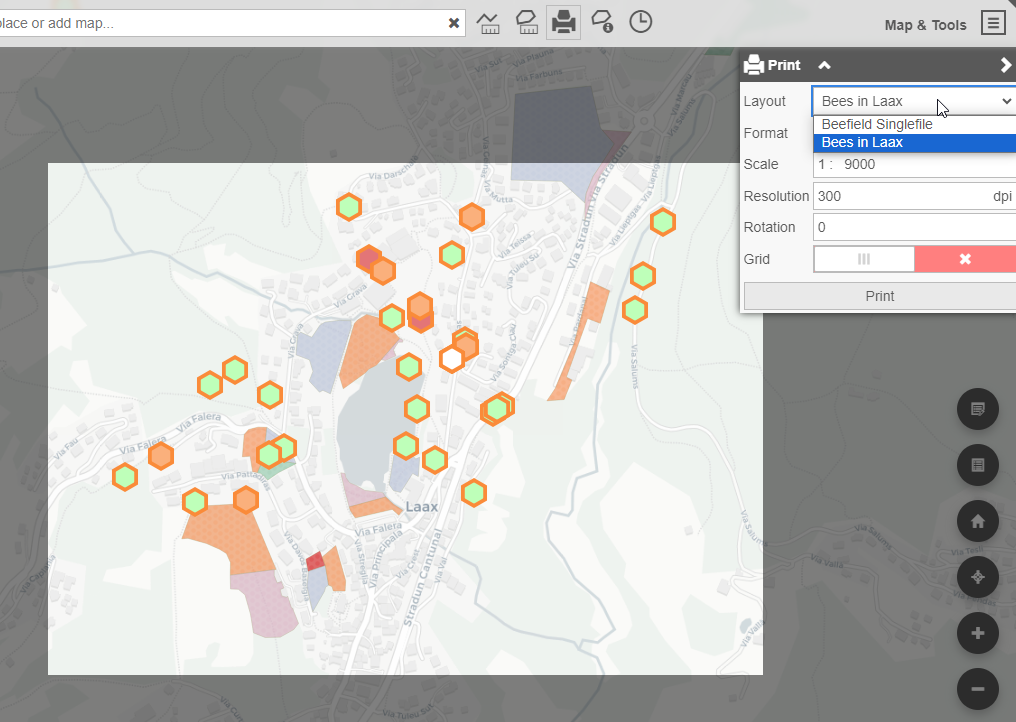
Task: Collapse the Print panel with up chevron
Action: coord(824,66)
